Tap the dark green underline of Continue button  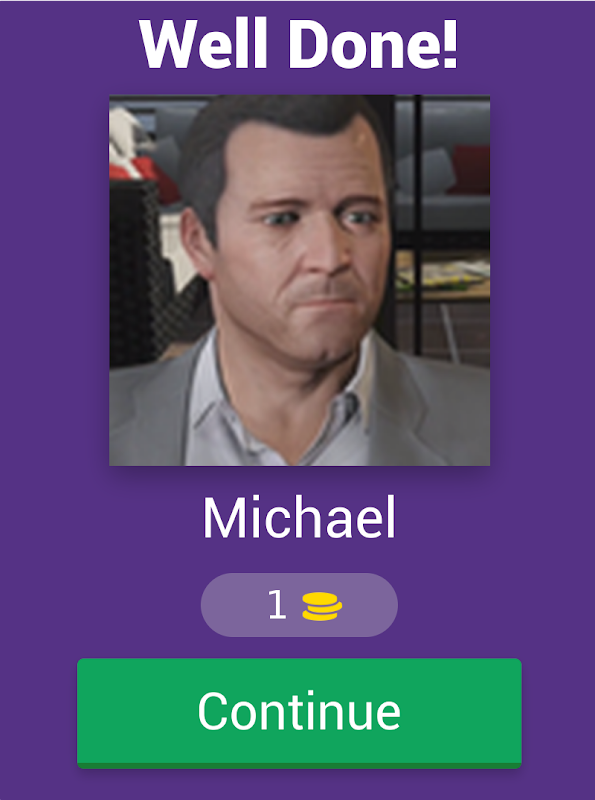point(299,765)
